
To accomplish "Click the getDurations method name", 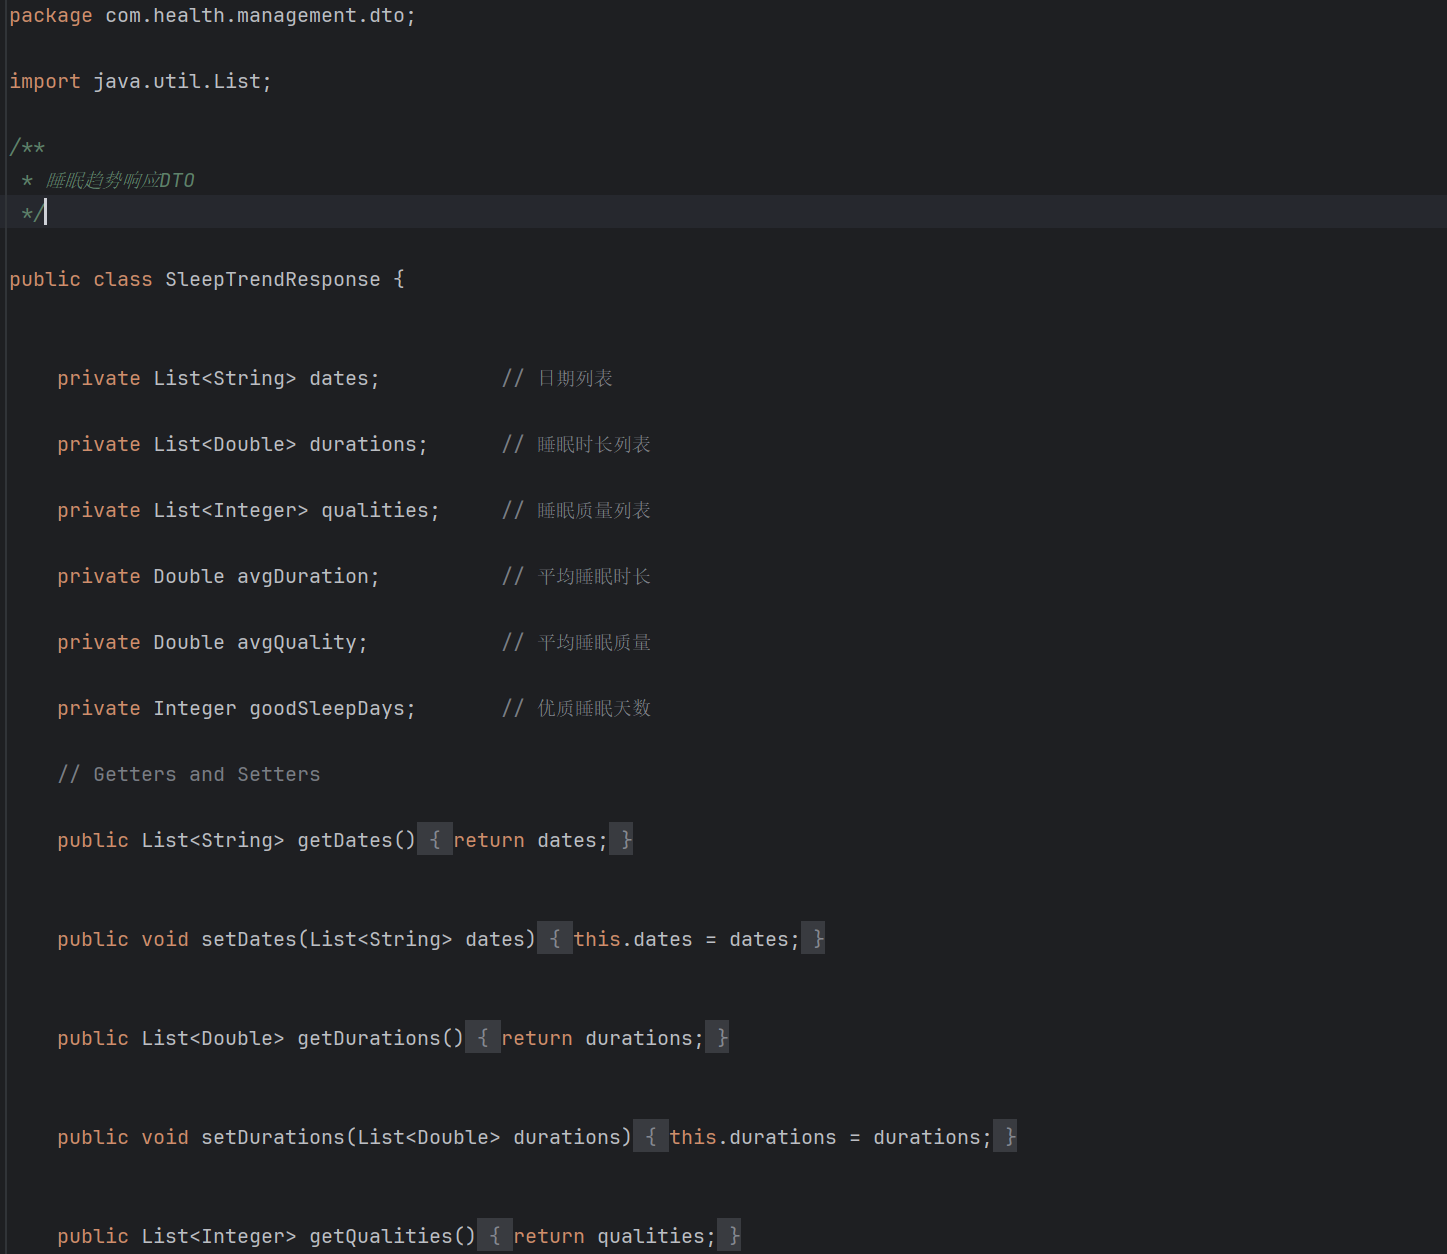I will coord(369,1039).
